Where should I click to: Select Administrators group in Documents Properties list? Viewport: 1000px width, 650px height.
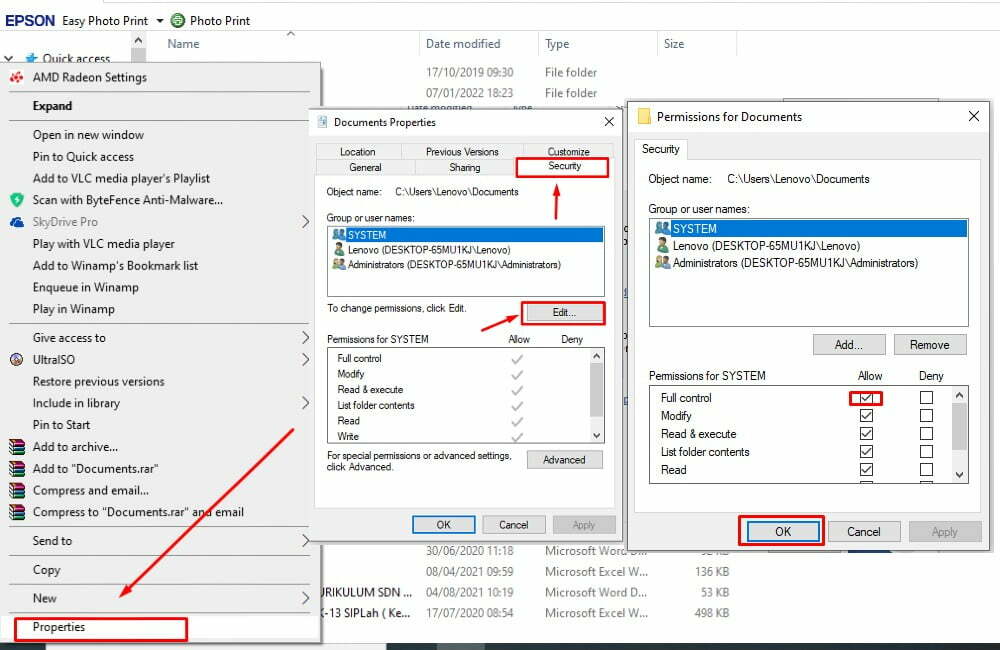click(x=453, y=265)
